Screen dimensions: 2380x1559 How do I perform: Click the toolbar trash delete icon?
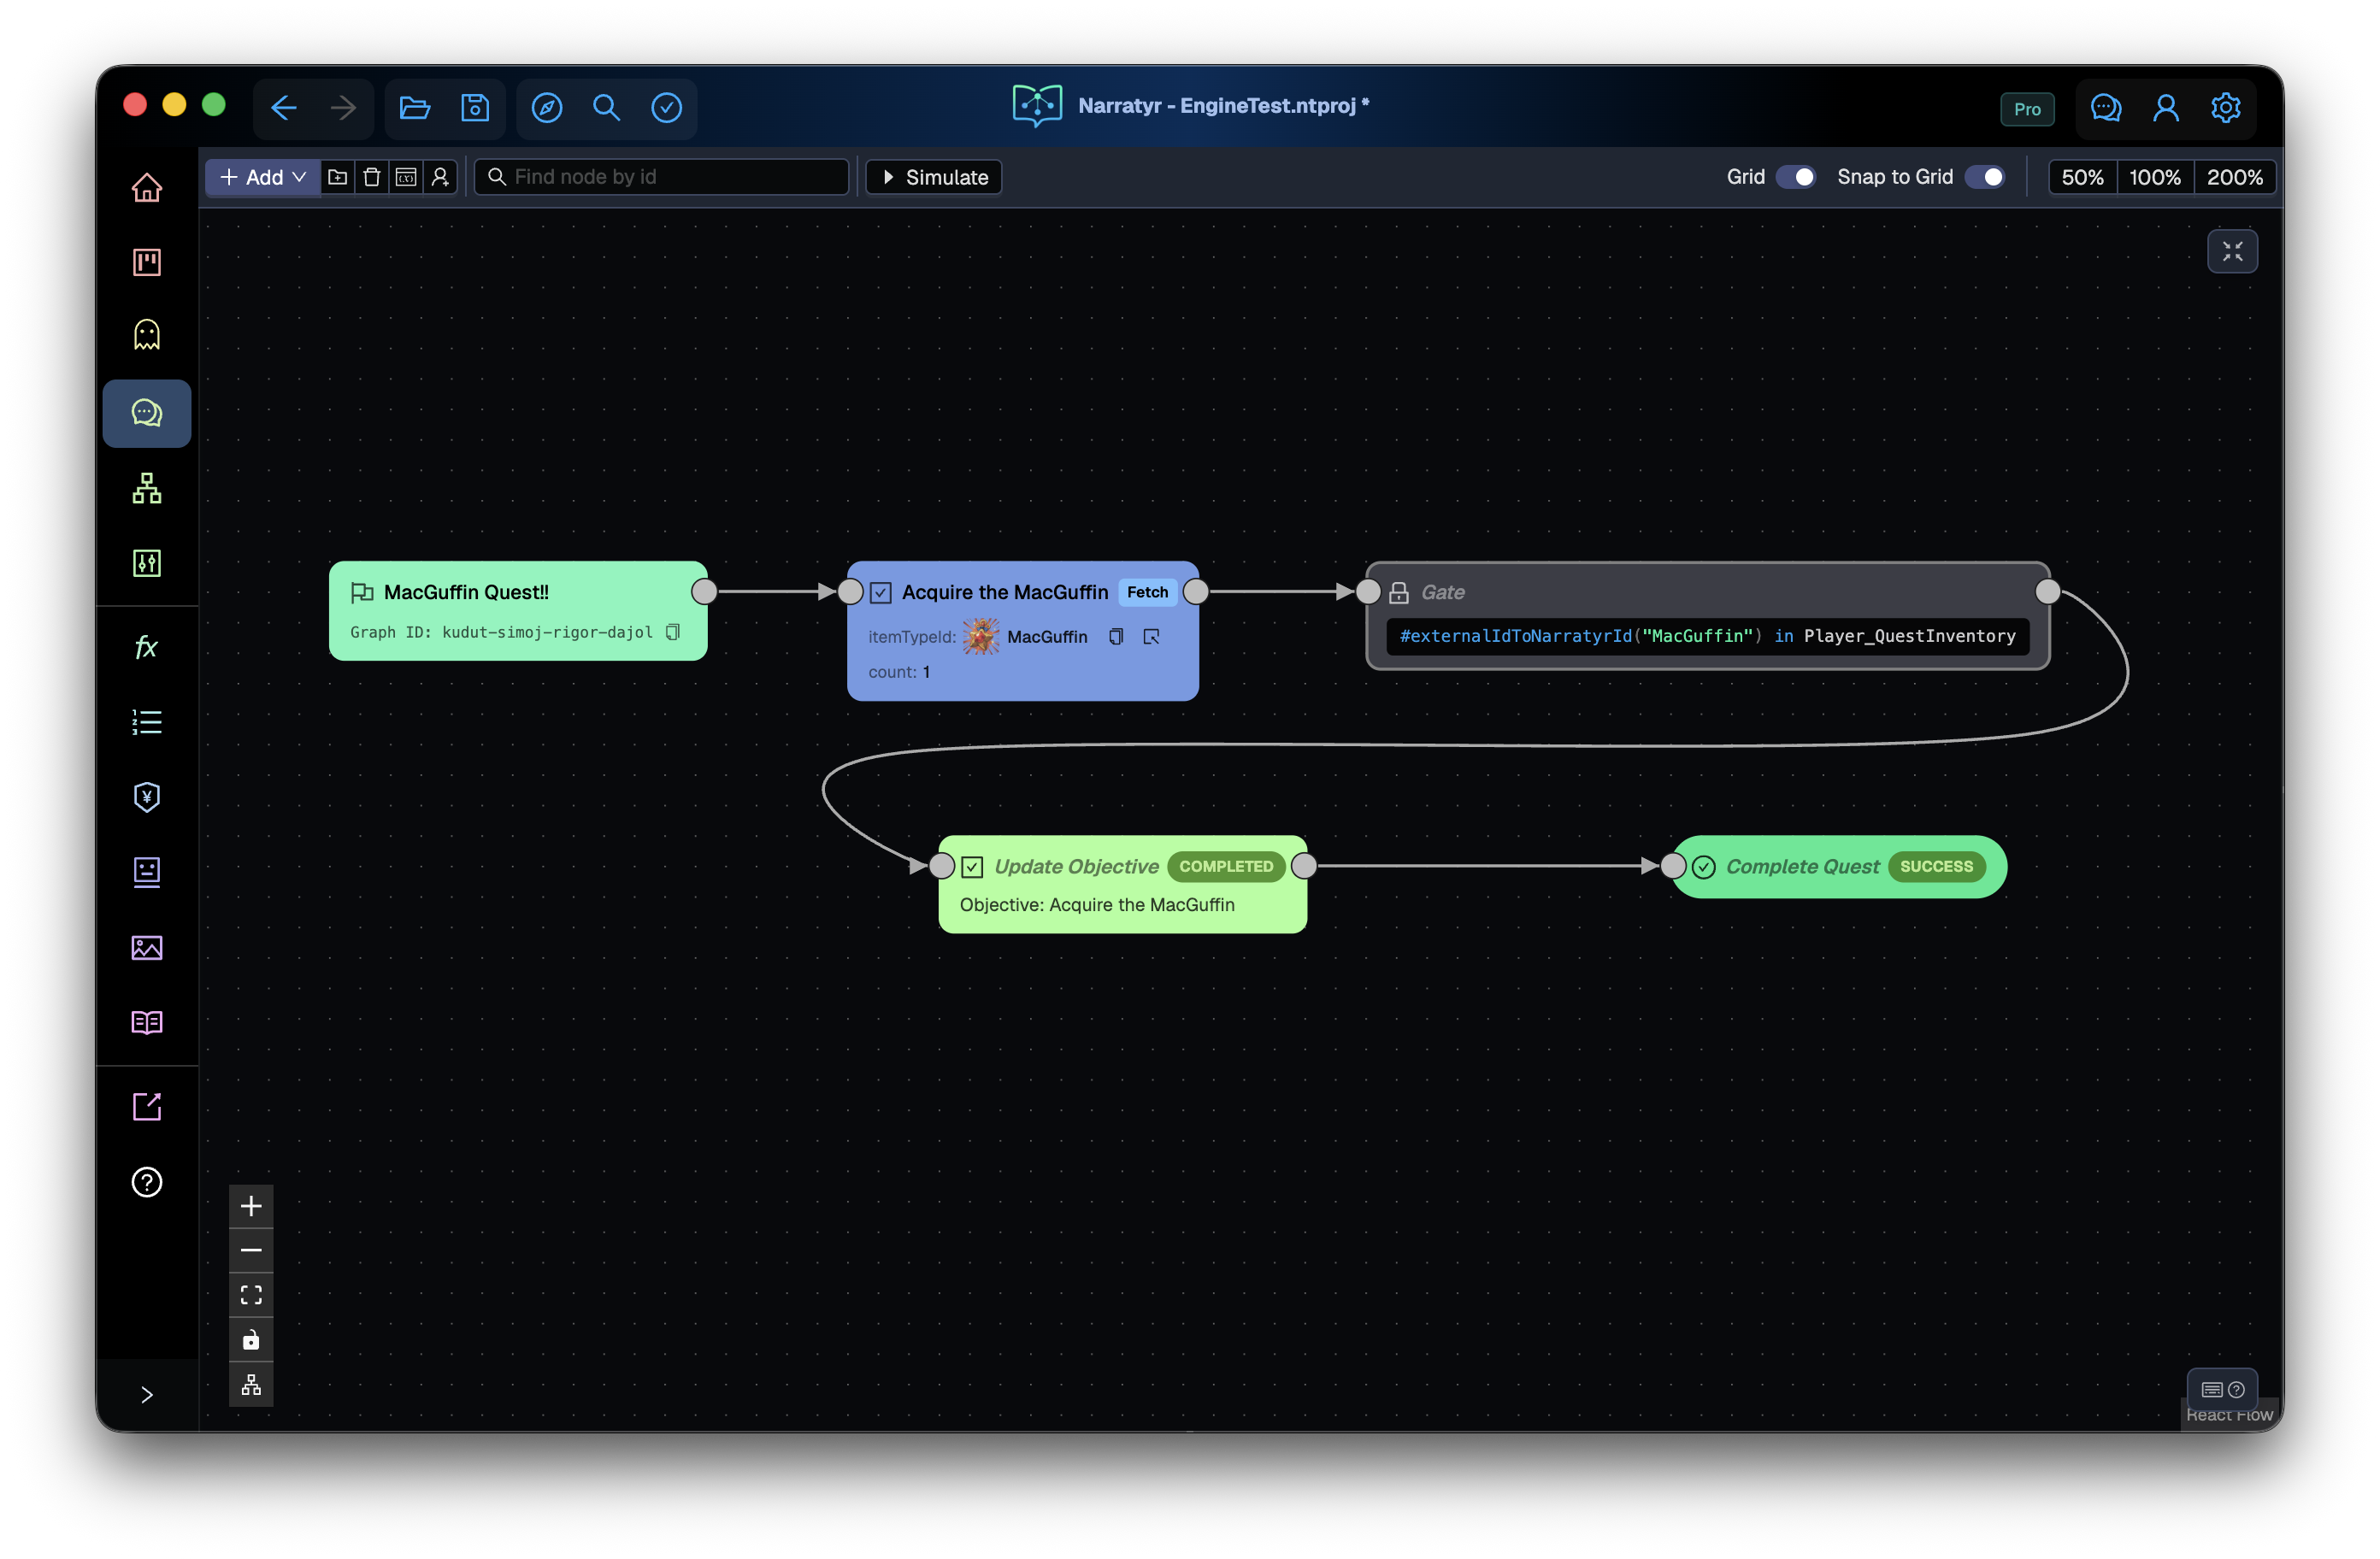pos(372,177)
